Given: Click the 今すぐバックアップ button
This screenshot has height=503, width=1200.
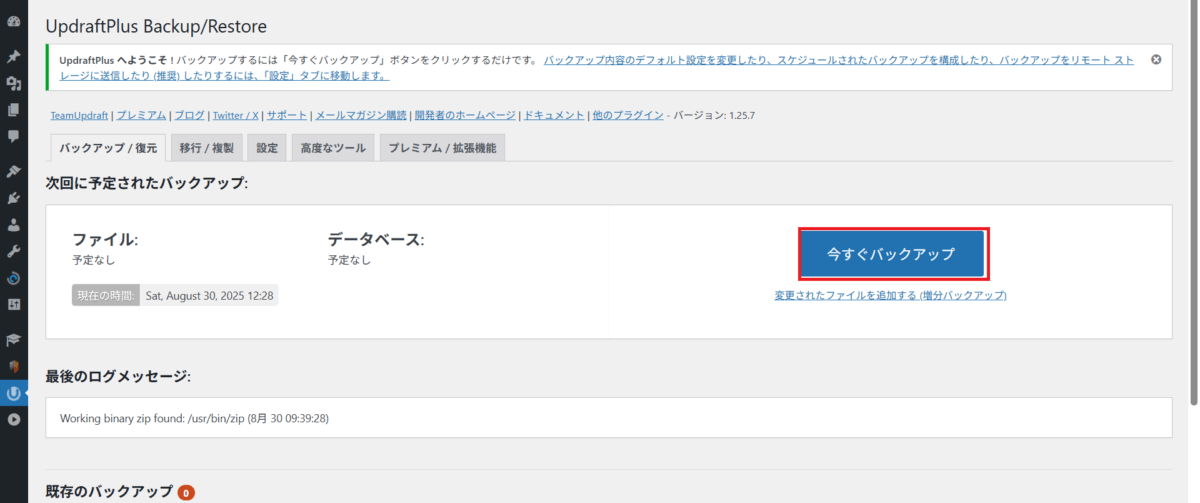Looking at the screenshot, I should tap(892, 254).
